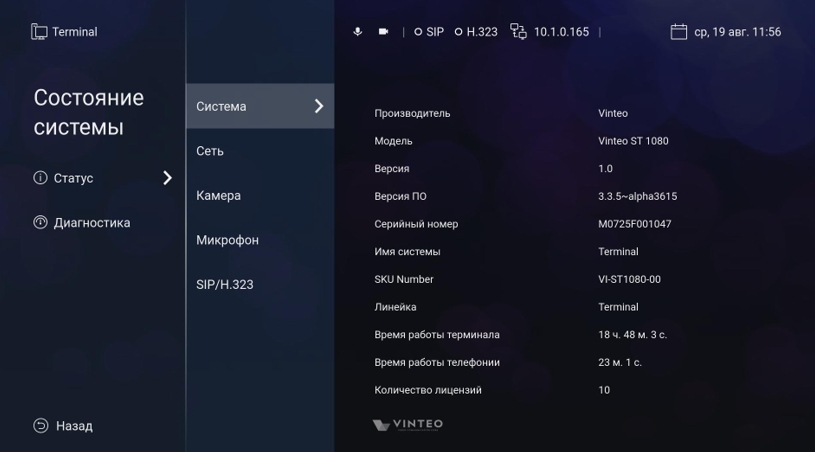Click the 'Серийный номер' label
The width and height of the screenshot is (815, 452).
tap(416, 224)
